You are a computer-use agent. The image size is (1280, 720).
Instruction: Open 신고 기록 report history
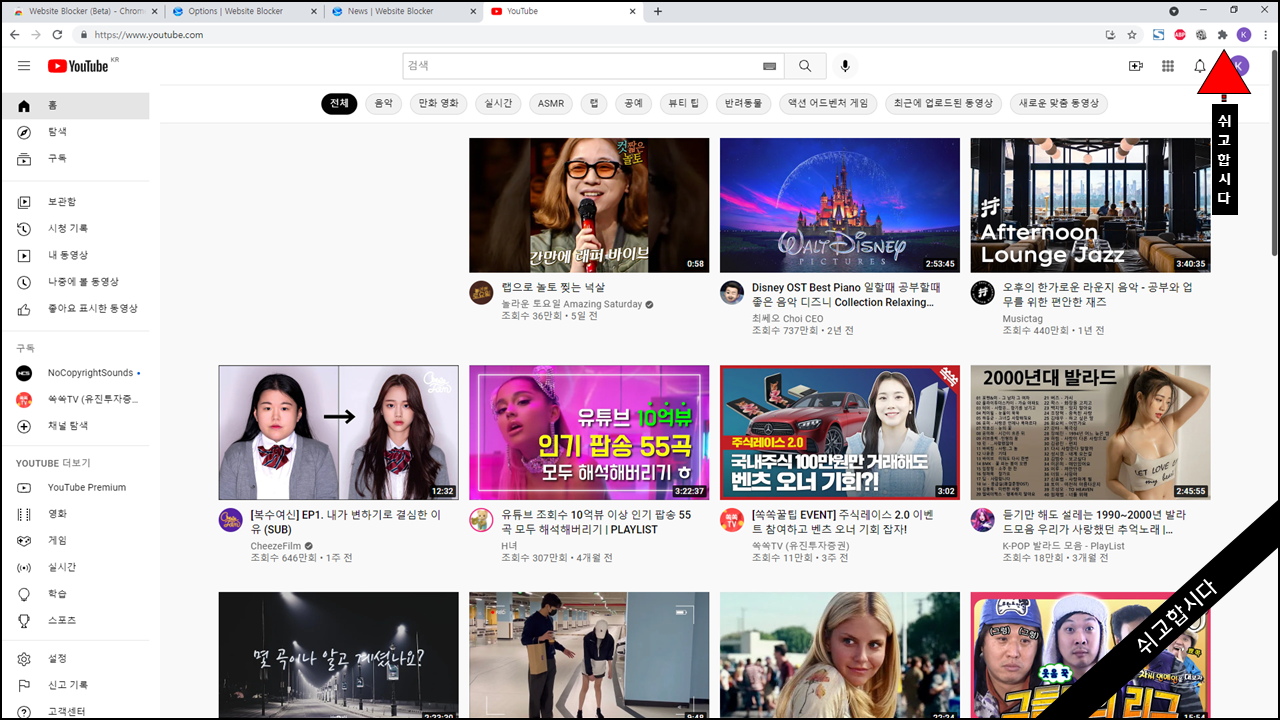[x=75, y=685]
